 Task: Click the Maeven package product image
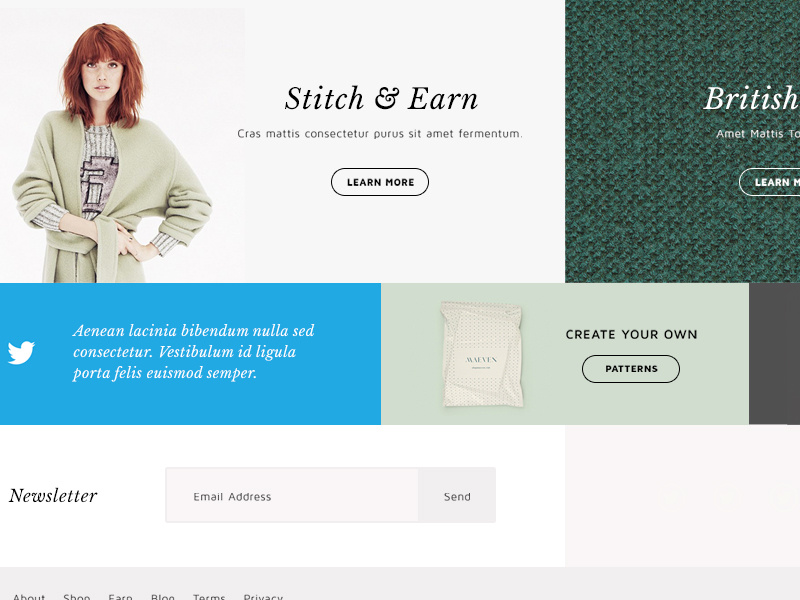pyautogui.click(x=482, y=355)
